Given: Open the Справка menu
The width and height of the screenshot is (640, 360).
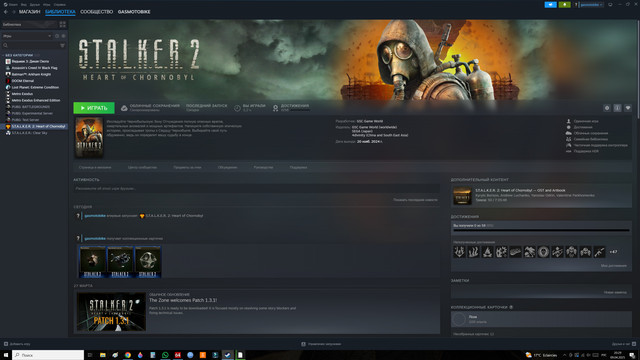Looking at the screenshot, I should pyautogui.click(x=60, y=4).
